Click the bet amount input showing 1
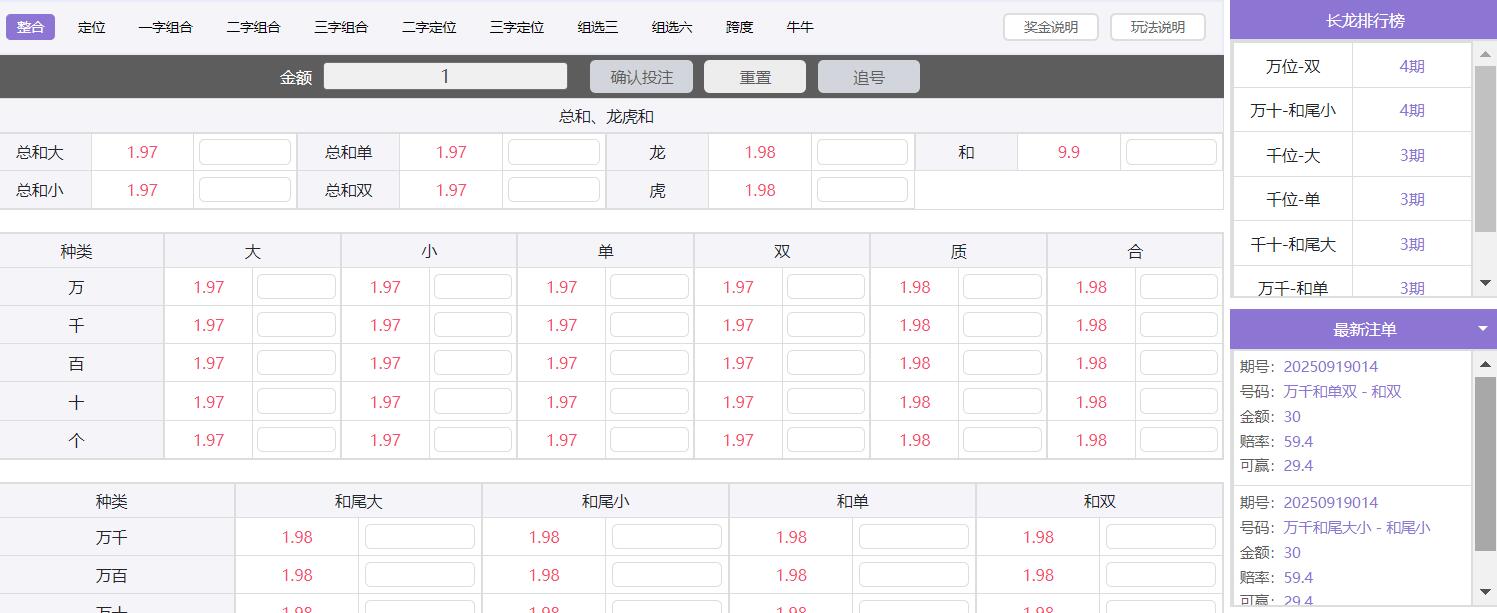 coord(445,75)
